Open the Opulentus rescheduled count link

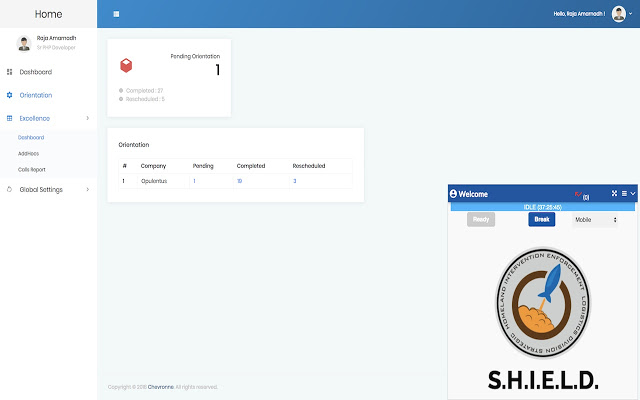295,181
